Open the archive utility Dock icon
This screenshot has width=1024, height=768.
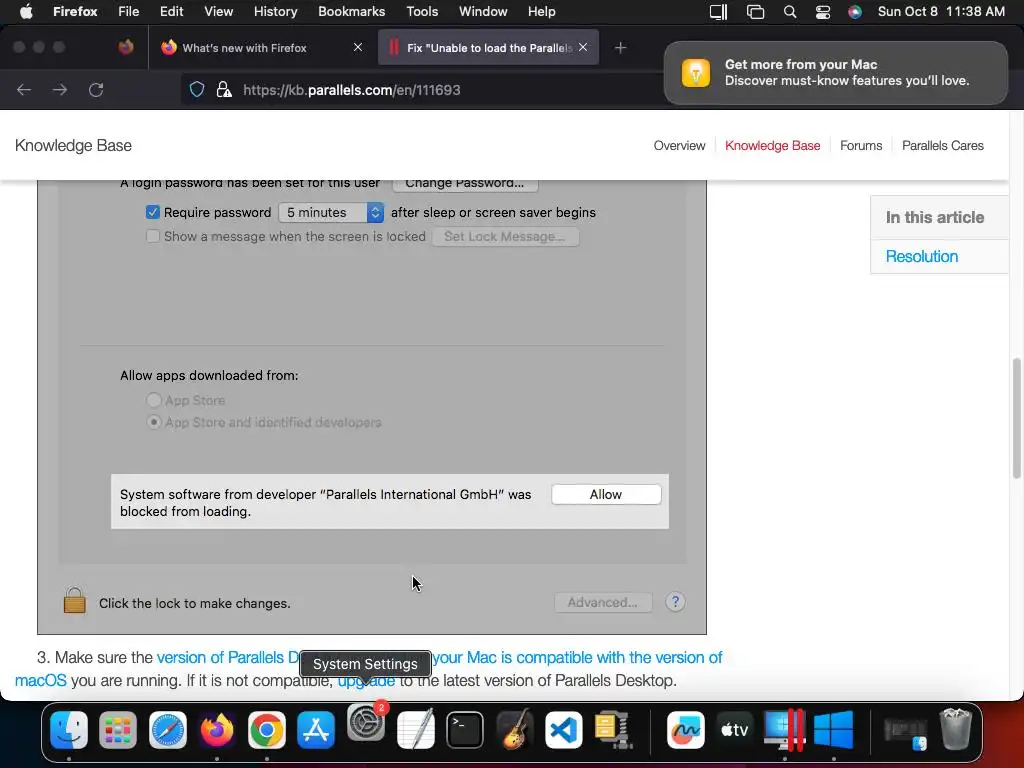[x=613, y=729]
